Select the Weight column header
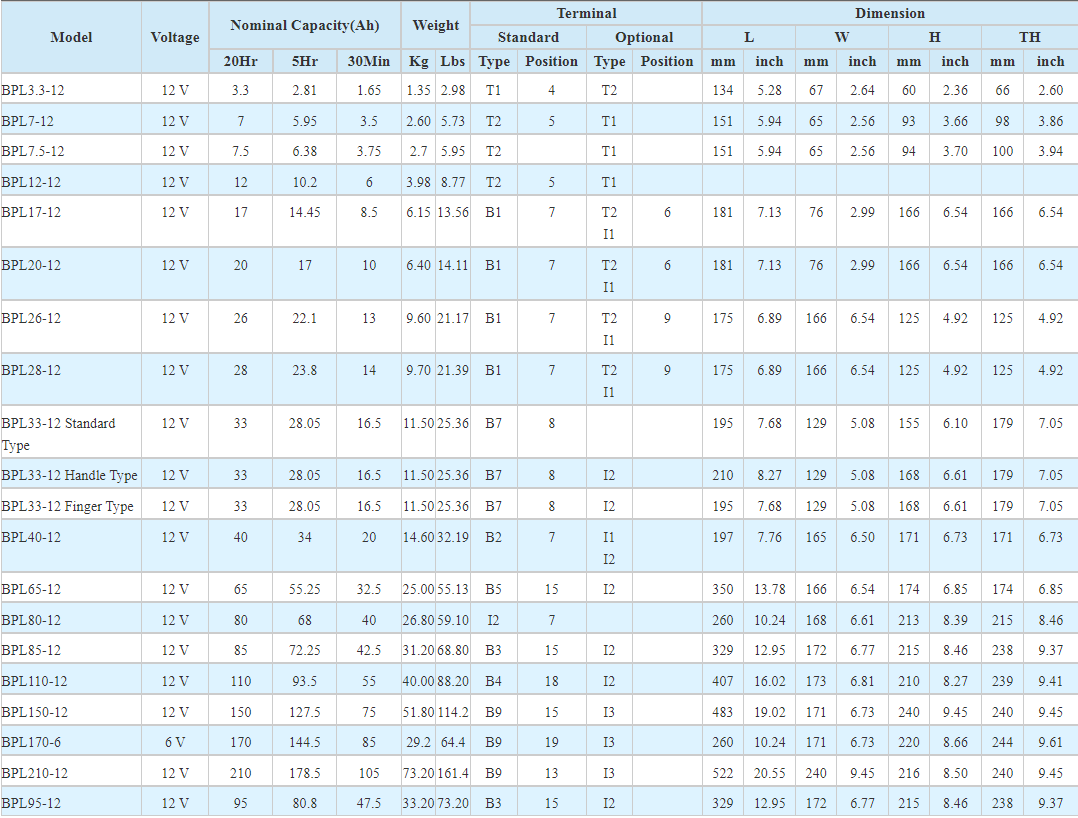1078x818 pixels. [436, 25]
